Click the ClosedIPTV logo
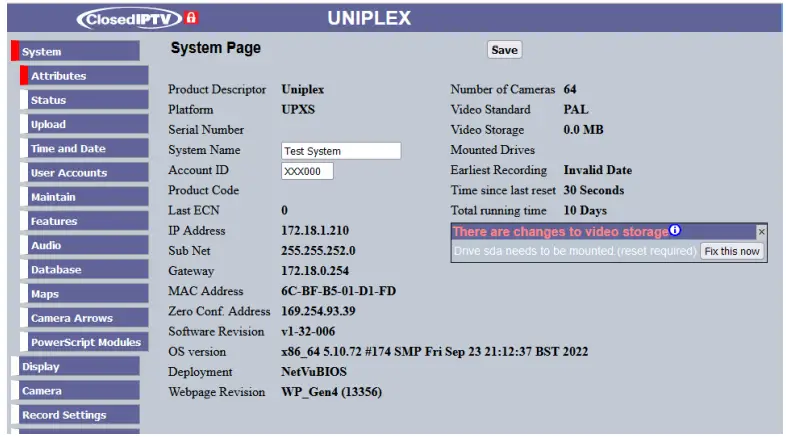 [x=129, y=19]
